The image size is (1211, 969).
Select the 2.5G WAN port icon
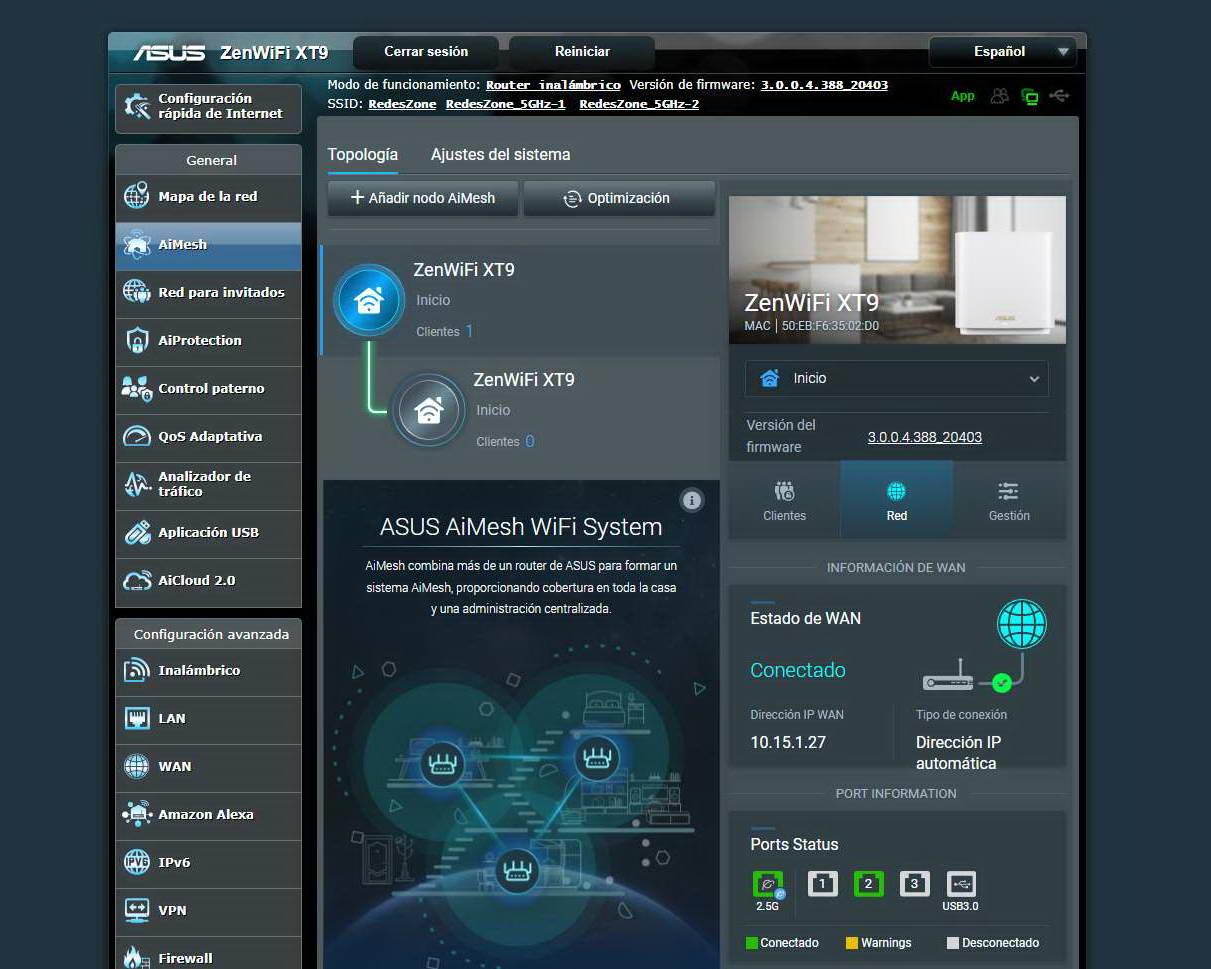coord(767,884)
